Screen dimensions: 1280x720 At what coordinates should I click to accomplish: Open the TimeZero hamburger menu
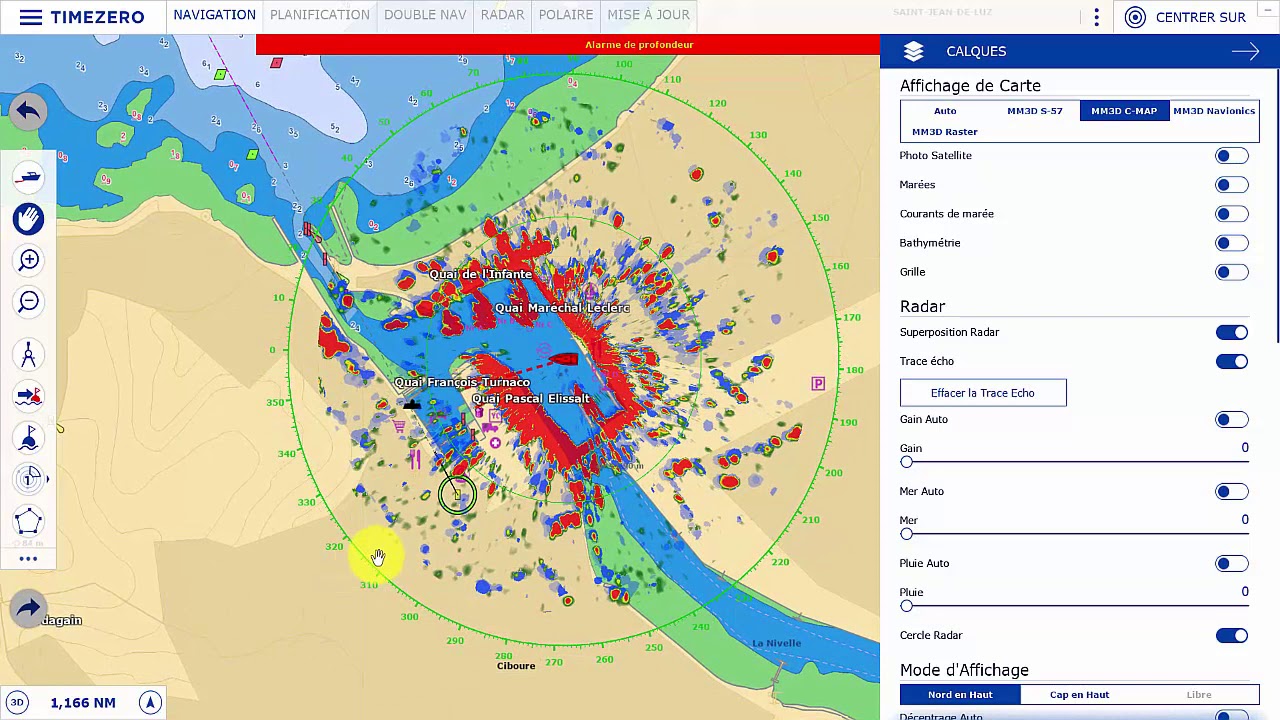[x=30, y=17]
